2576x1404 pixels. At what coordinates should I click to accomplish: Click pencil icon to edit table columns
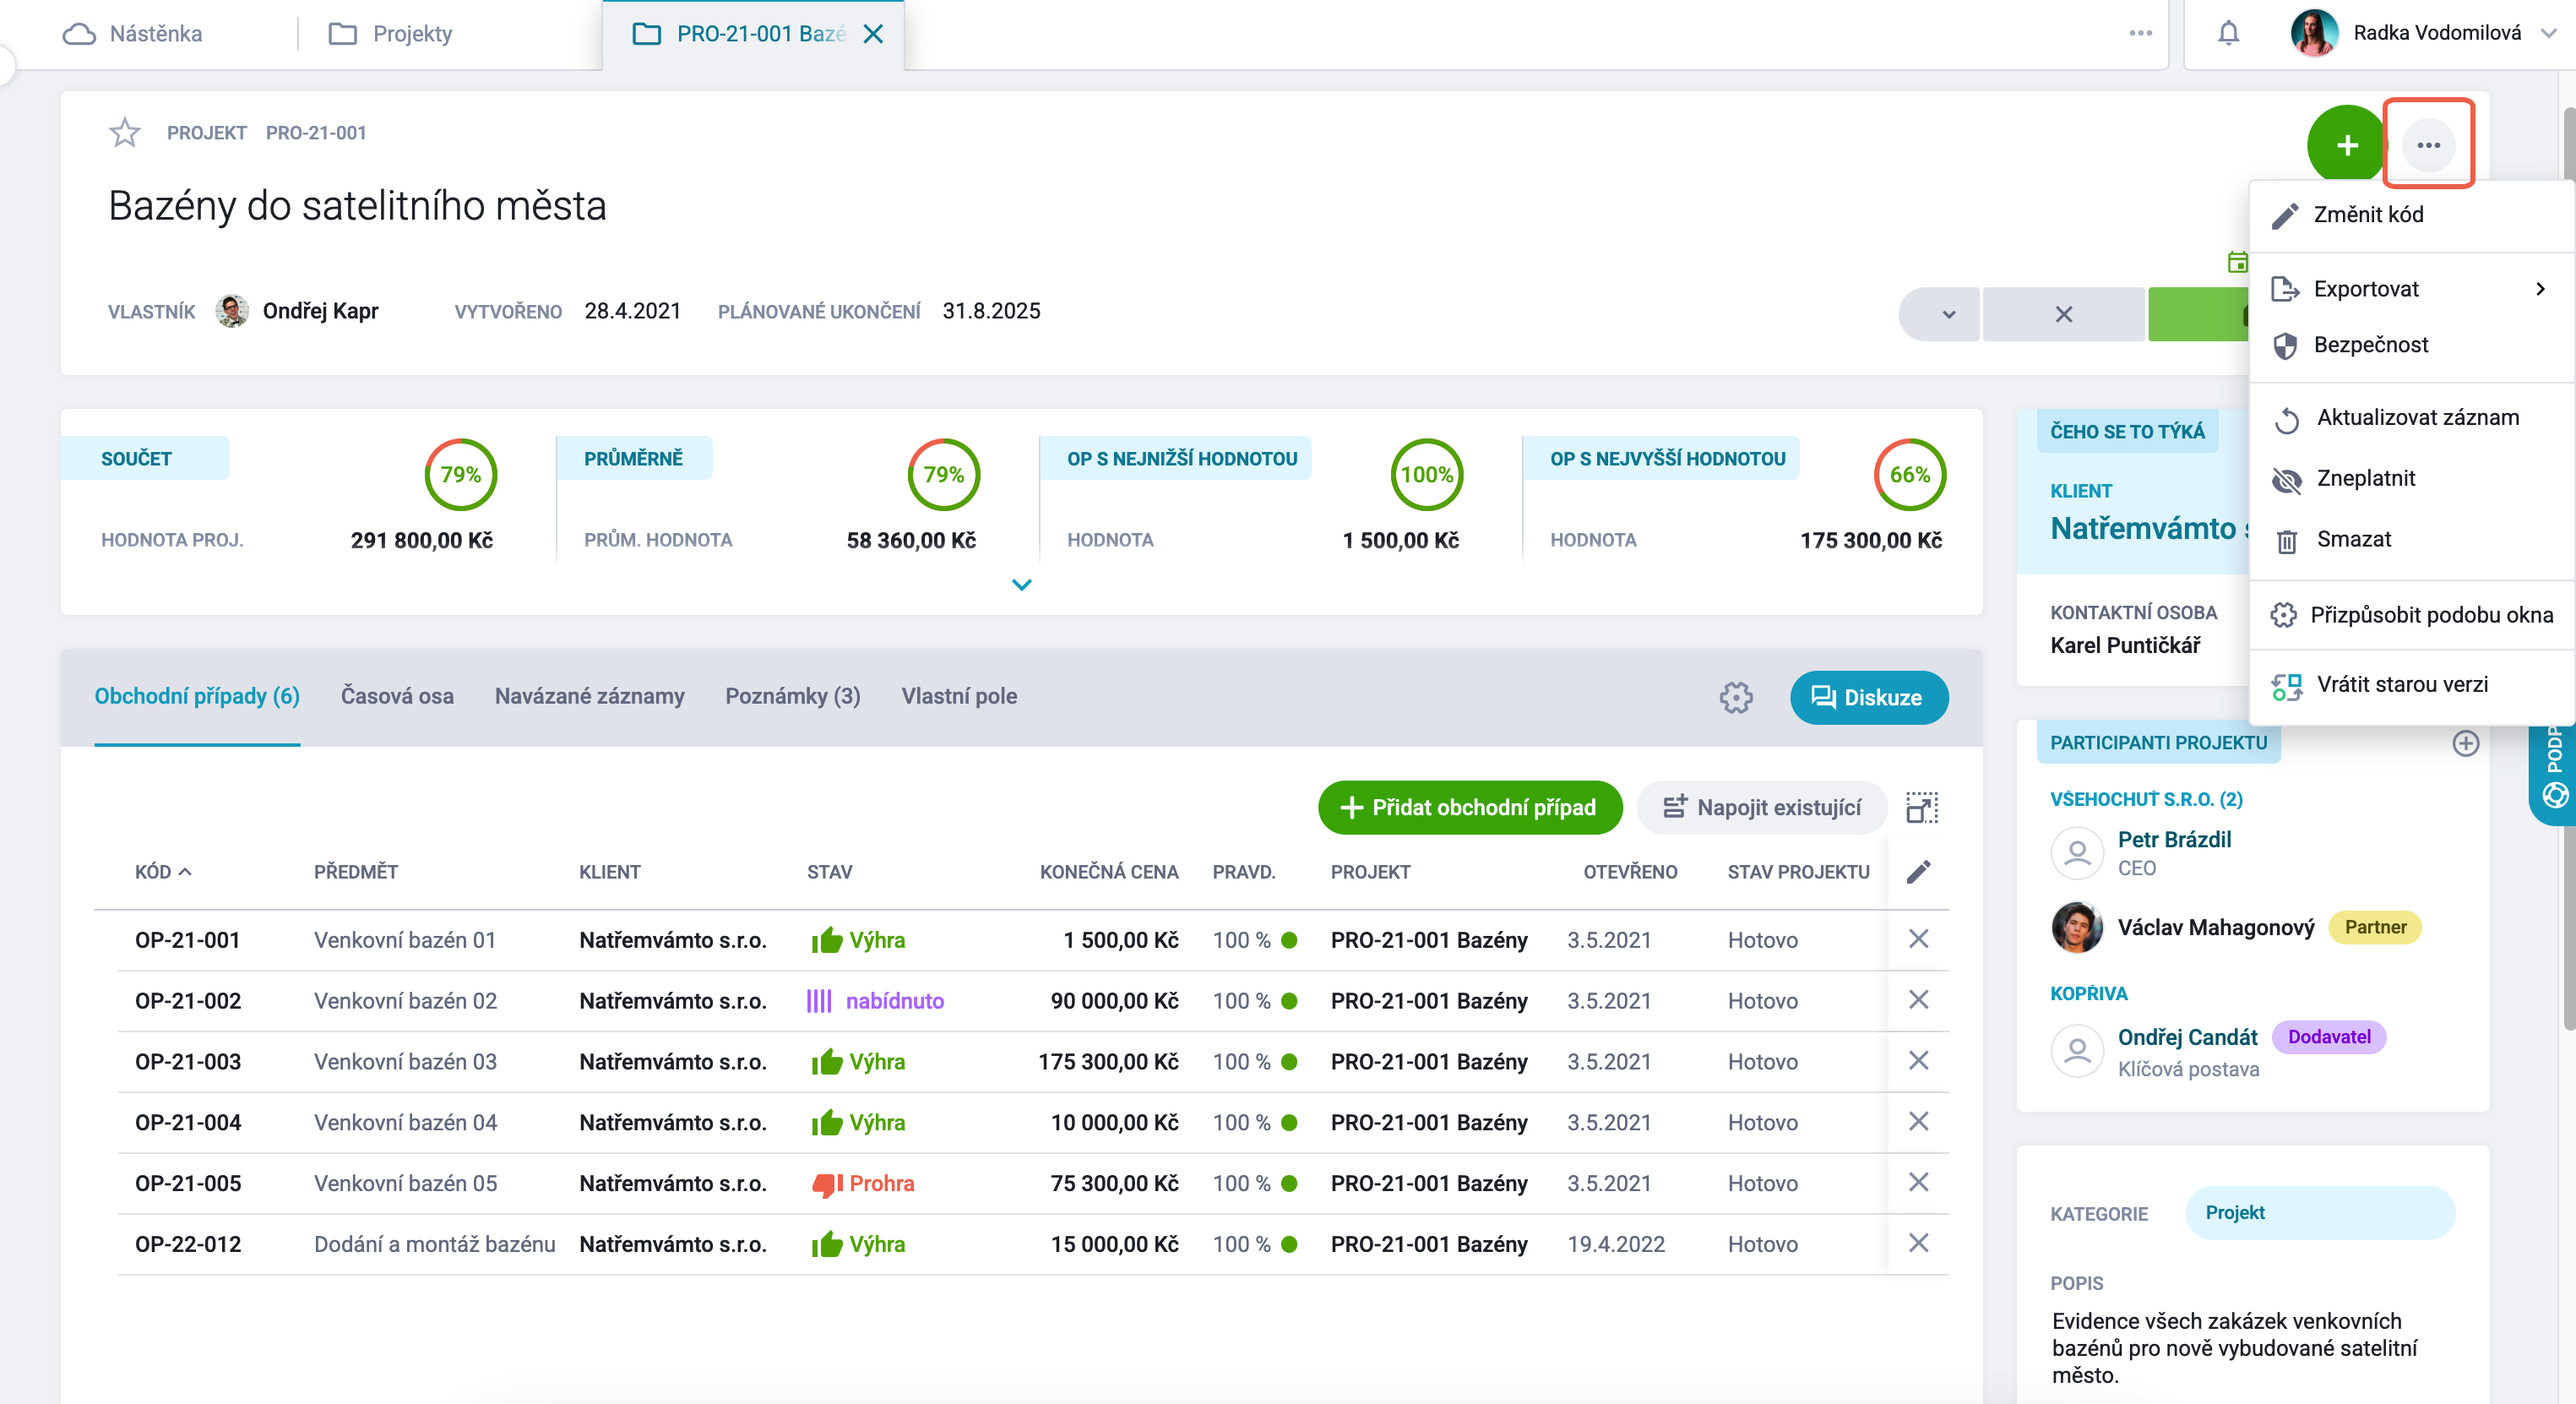point(1918,872)
